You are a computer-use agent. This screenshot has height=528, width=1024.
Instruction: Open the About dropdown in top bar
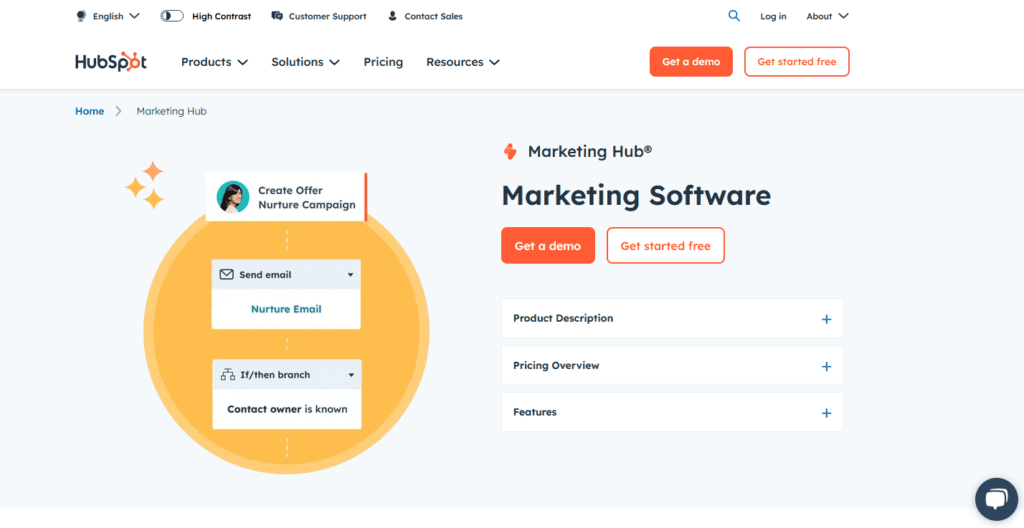827,16
